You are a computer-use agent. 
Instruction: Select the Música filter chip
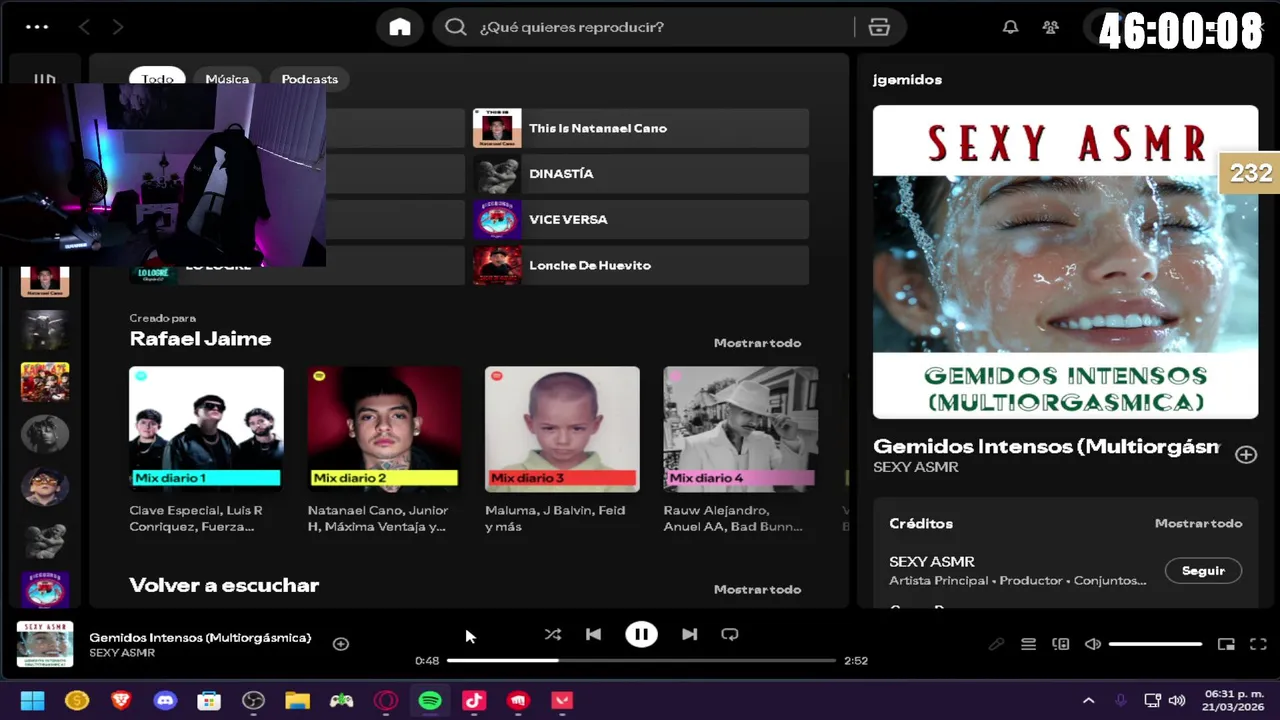(x=227, y=79)
